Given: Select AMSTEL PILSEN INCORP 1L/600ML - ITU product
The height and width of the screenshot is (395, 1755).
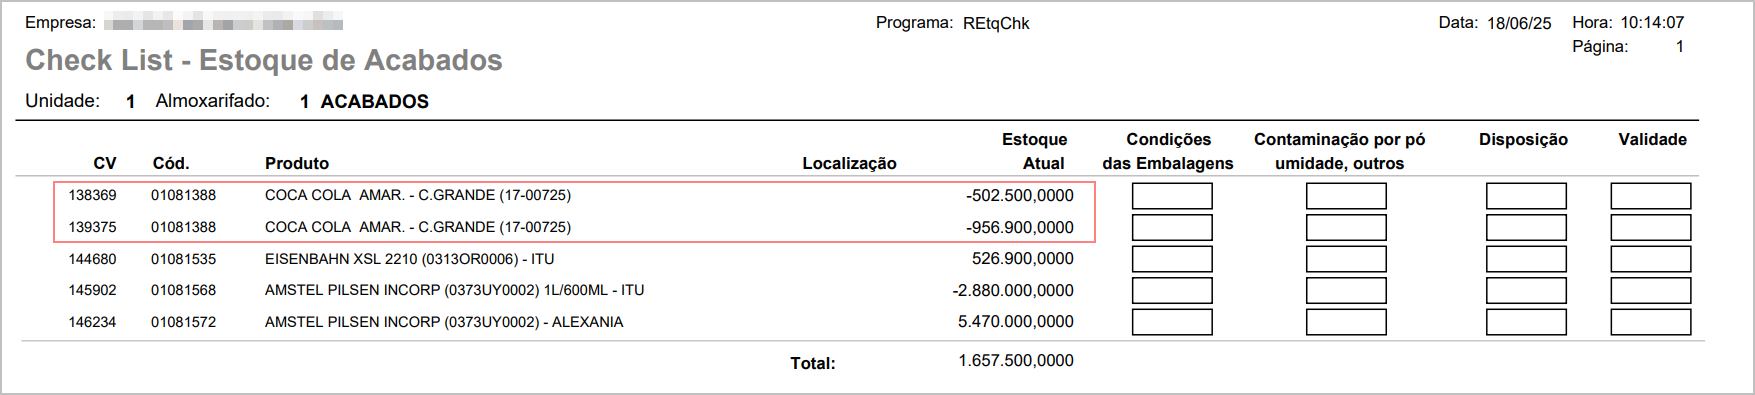Looking at the screenshot, I should 454,290.
